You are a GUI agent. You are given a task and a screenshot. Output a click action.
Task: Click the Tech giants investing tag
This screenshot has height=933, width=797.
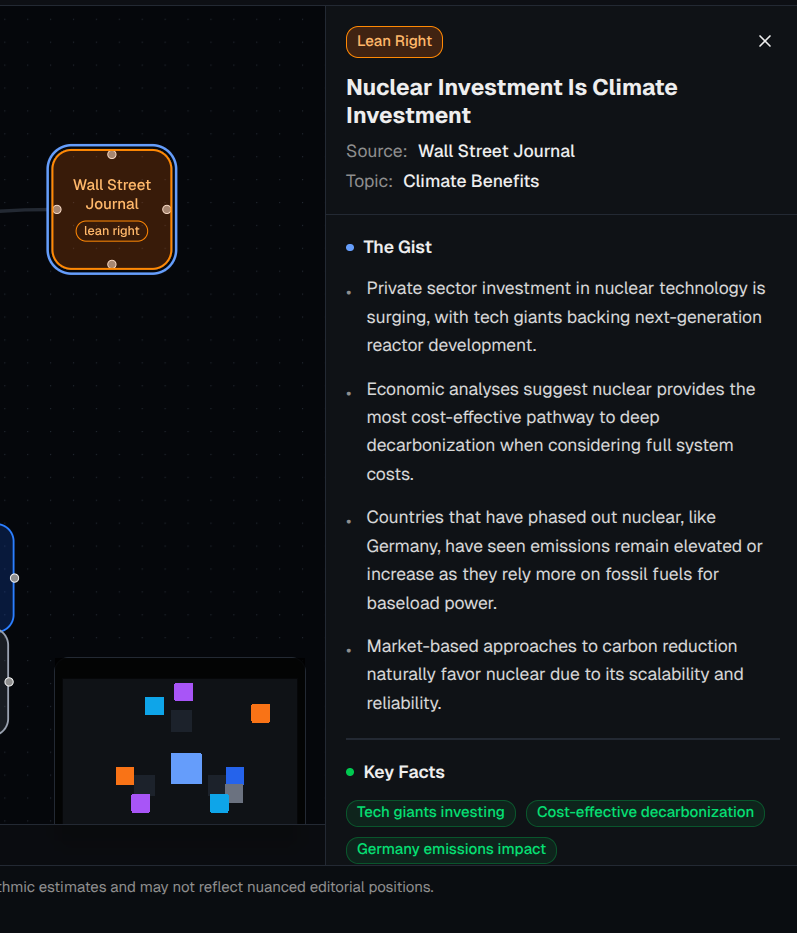[430, 813]
